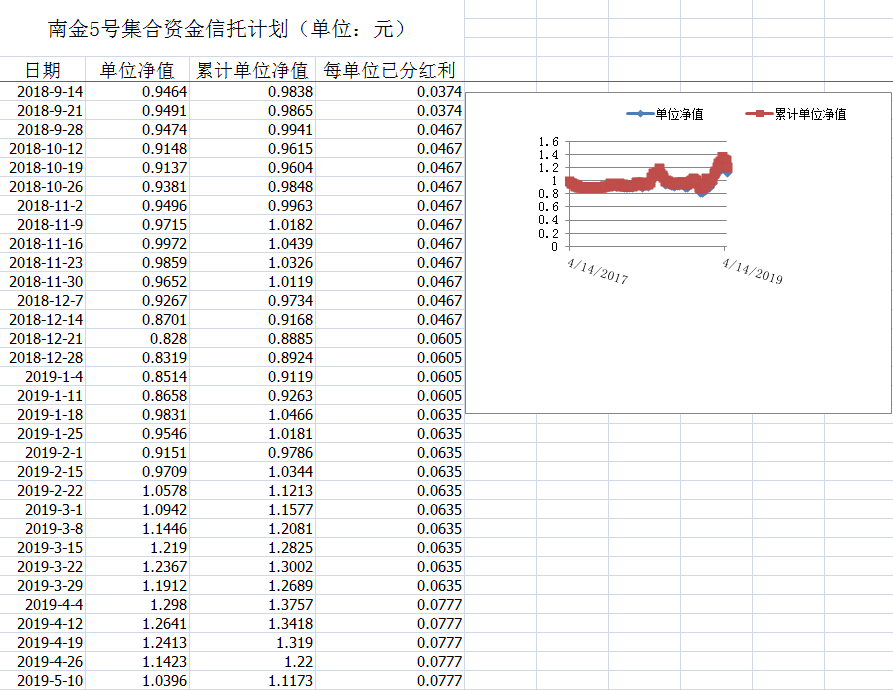
Task: Select date cell 2018-10-12
Action: click(43, 149)
